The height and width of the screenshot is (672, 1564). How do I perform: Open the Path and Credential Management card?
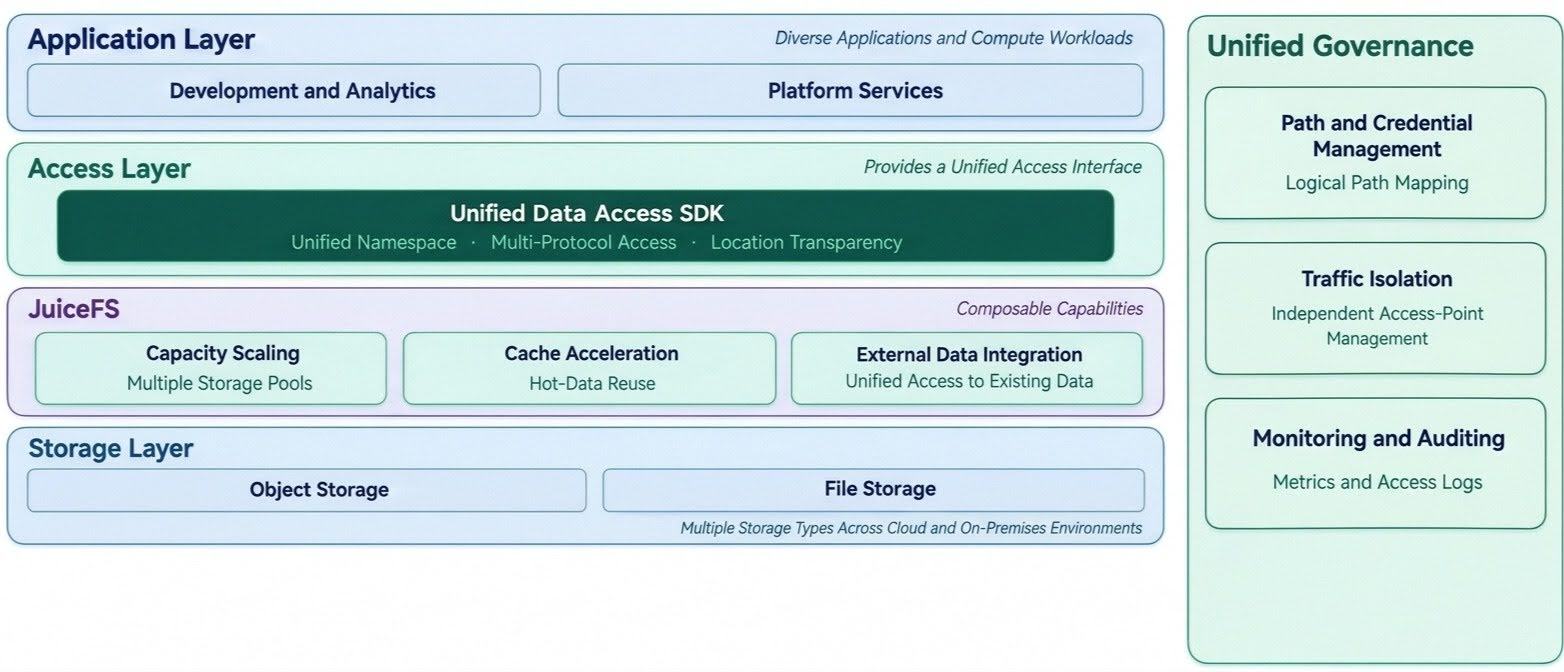point(1376,153)
